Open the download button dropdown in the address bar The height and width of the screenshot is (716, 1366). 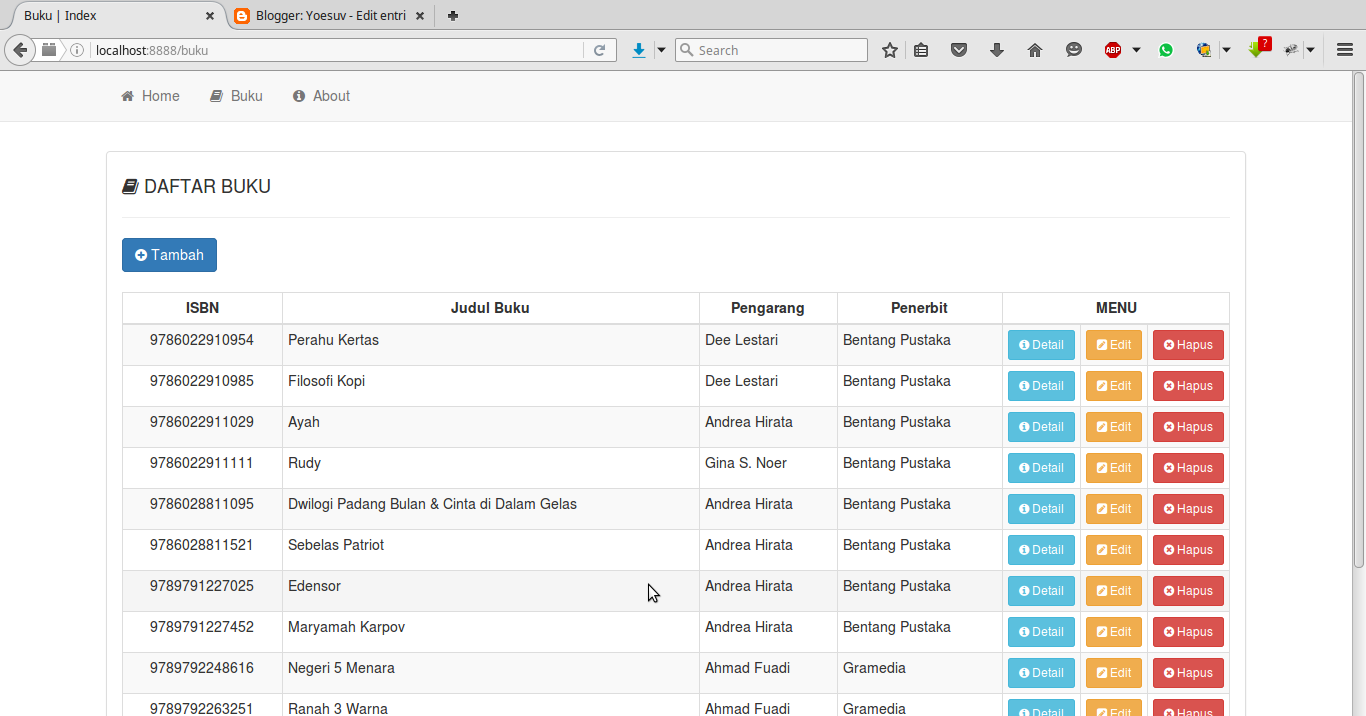click(661, 49)
